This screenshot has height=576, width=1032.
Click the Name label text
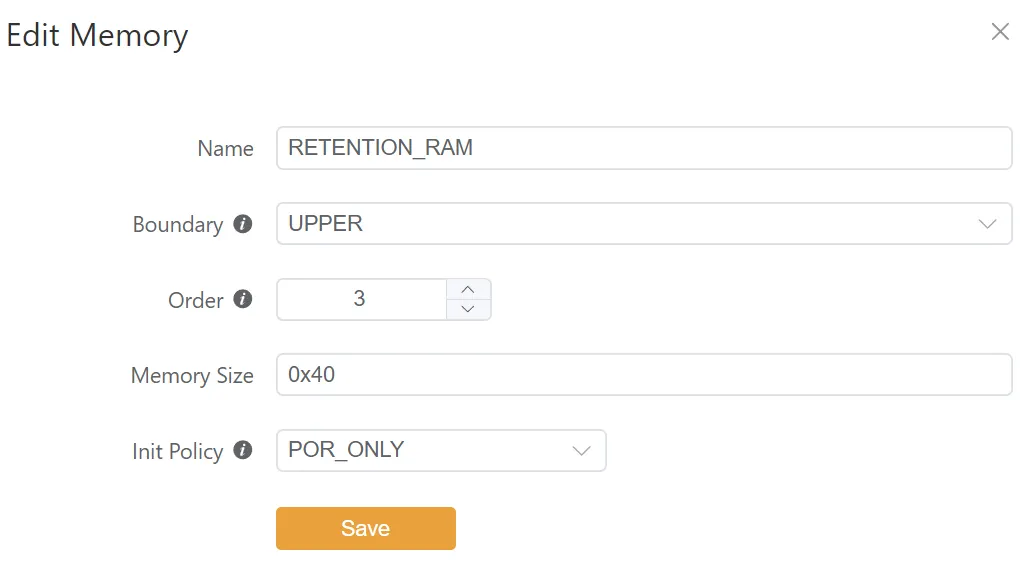(x=225, y=149)
